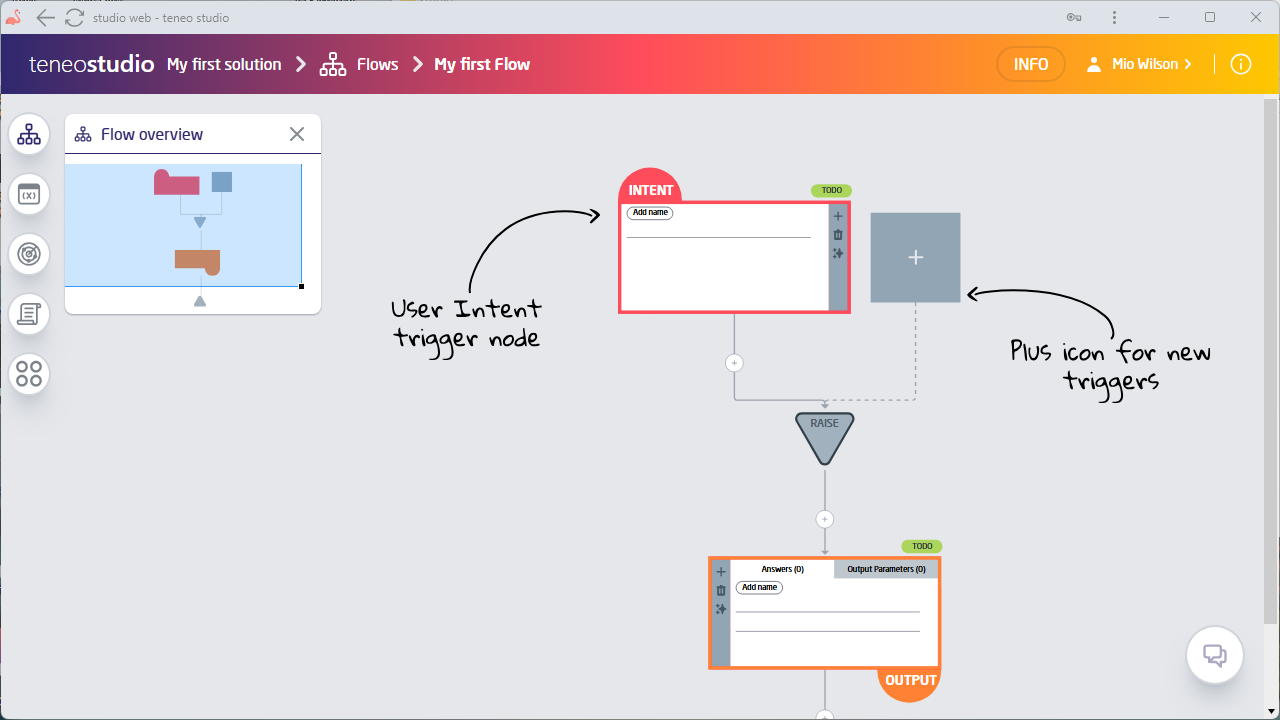Click the circled info icon in header
1280x720 pixels.
coord(1240,64)
